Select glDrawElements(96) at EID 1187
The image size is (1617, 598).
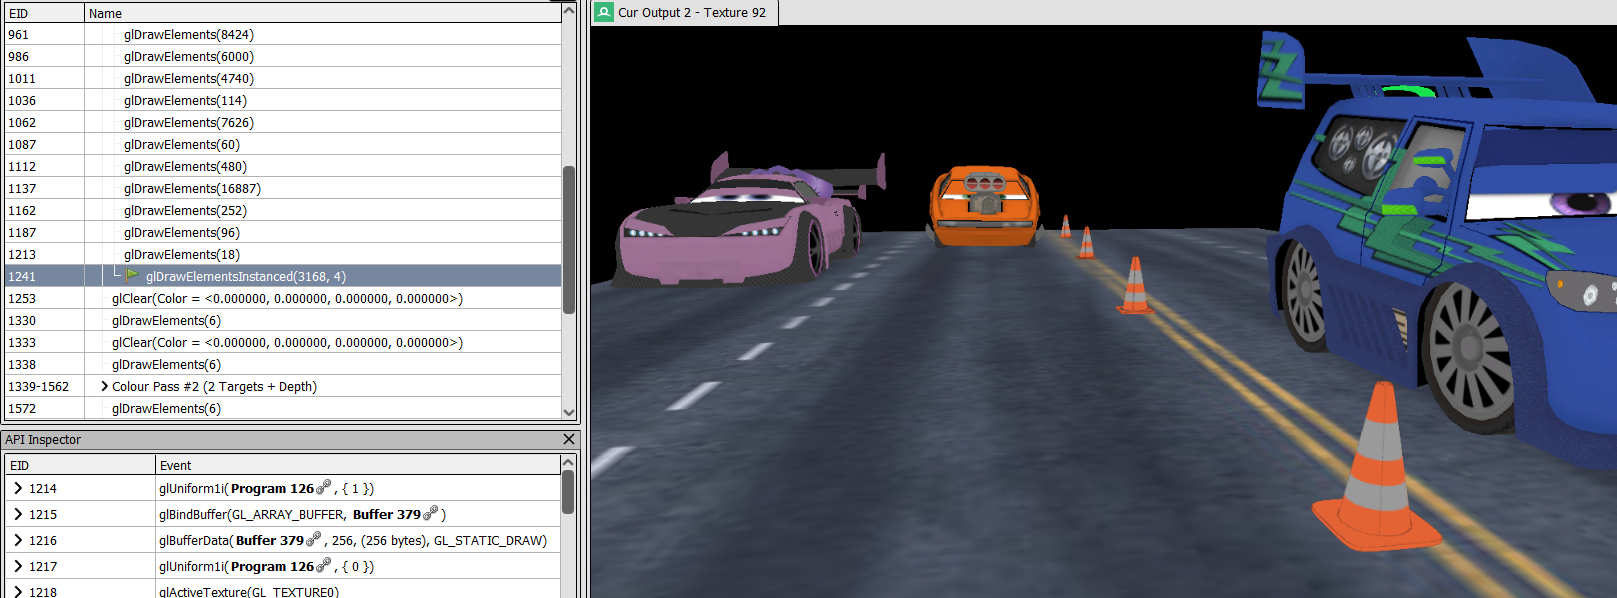tap(182, 232)
